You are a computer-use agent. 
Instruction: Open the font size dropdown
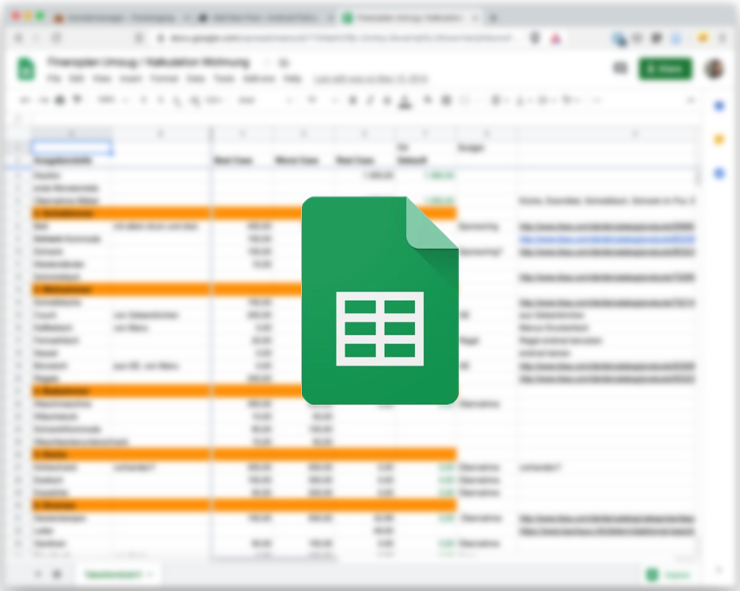(323, 100)
